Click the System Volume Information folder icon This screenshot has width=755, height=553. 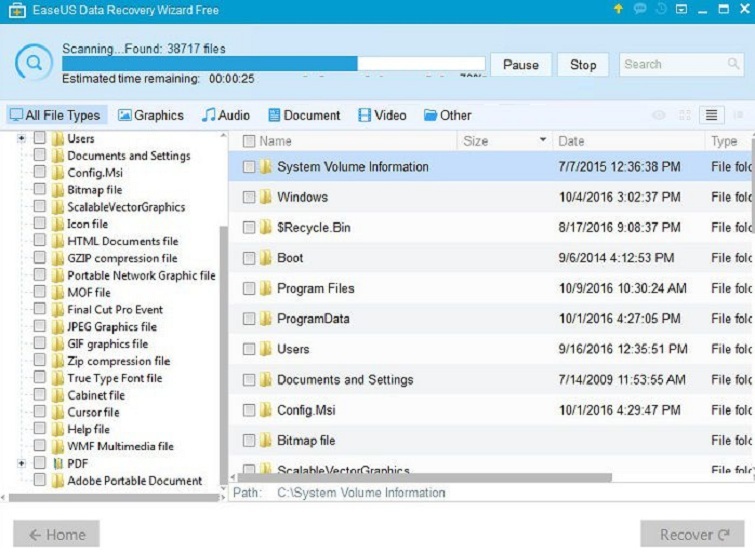(x=265, y=167)
